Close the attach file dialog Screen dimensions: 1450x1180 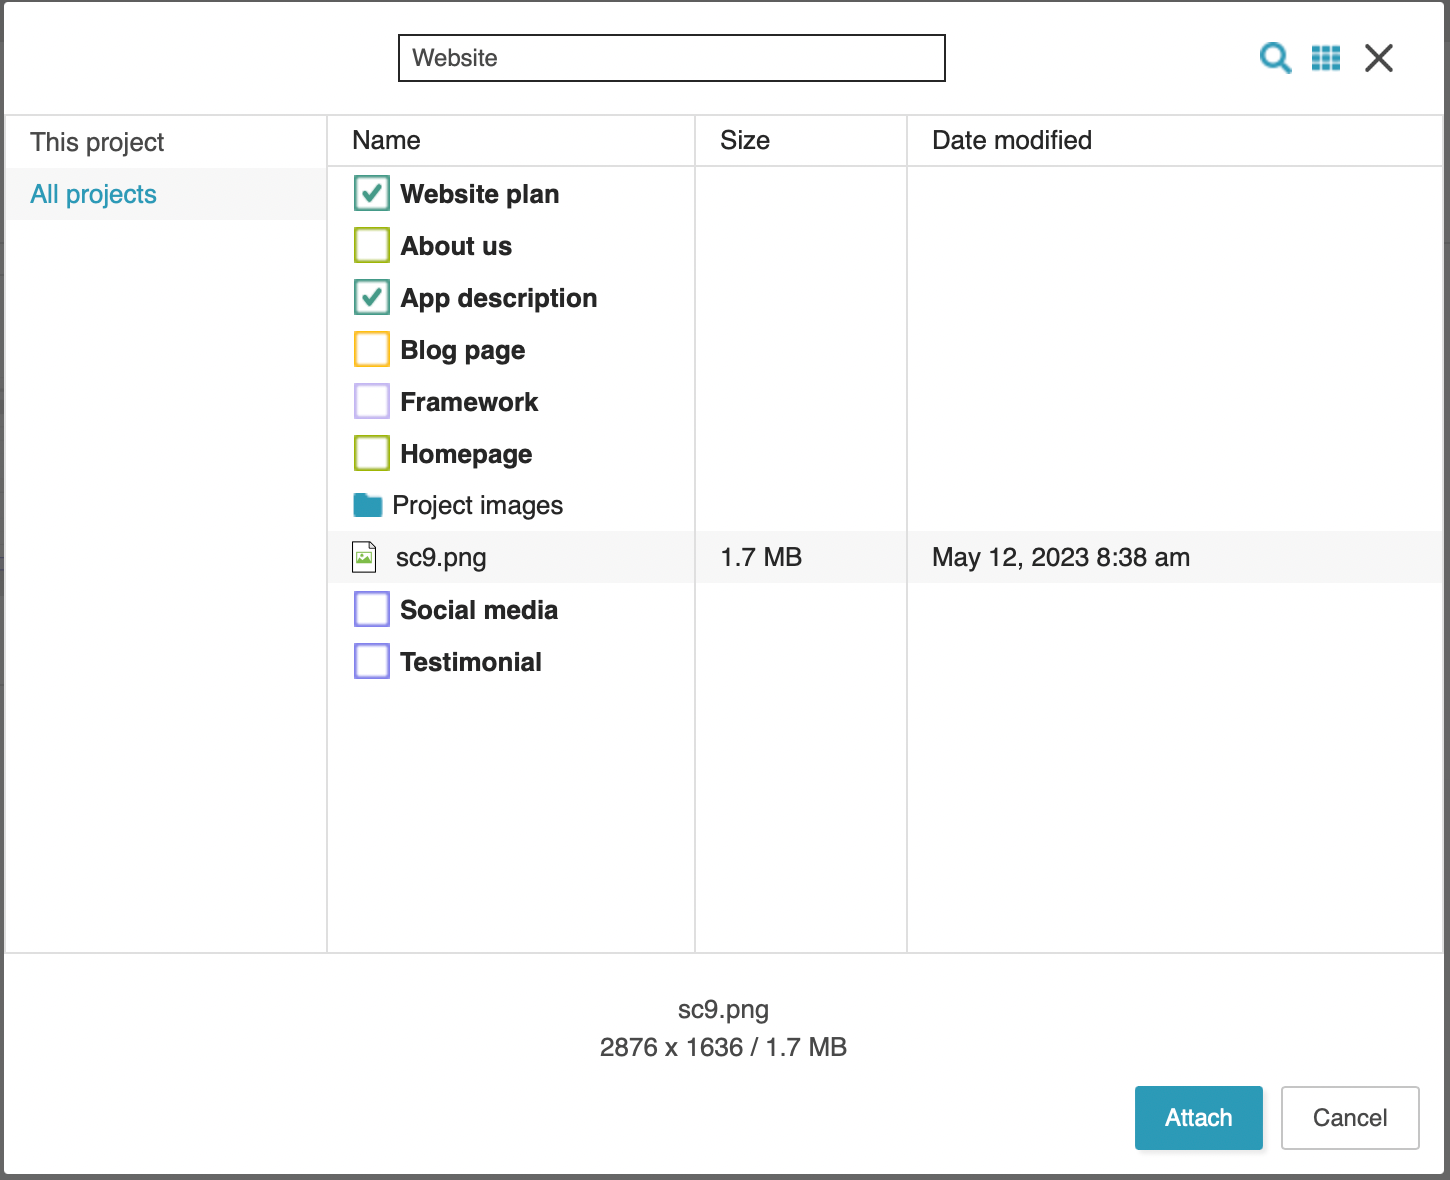(1379, 58)
